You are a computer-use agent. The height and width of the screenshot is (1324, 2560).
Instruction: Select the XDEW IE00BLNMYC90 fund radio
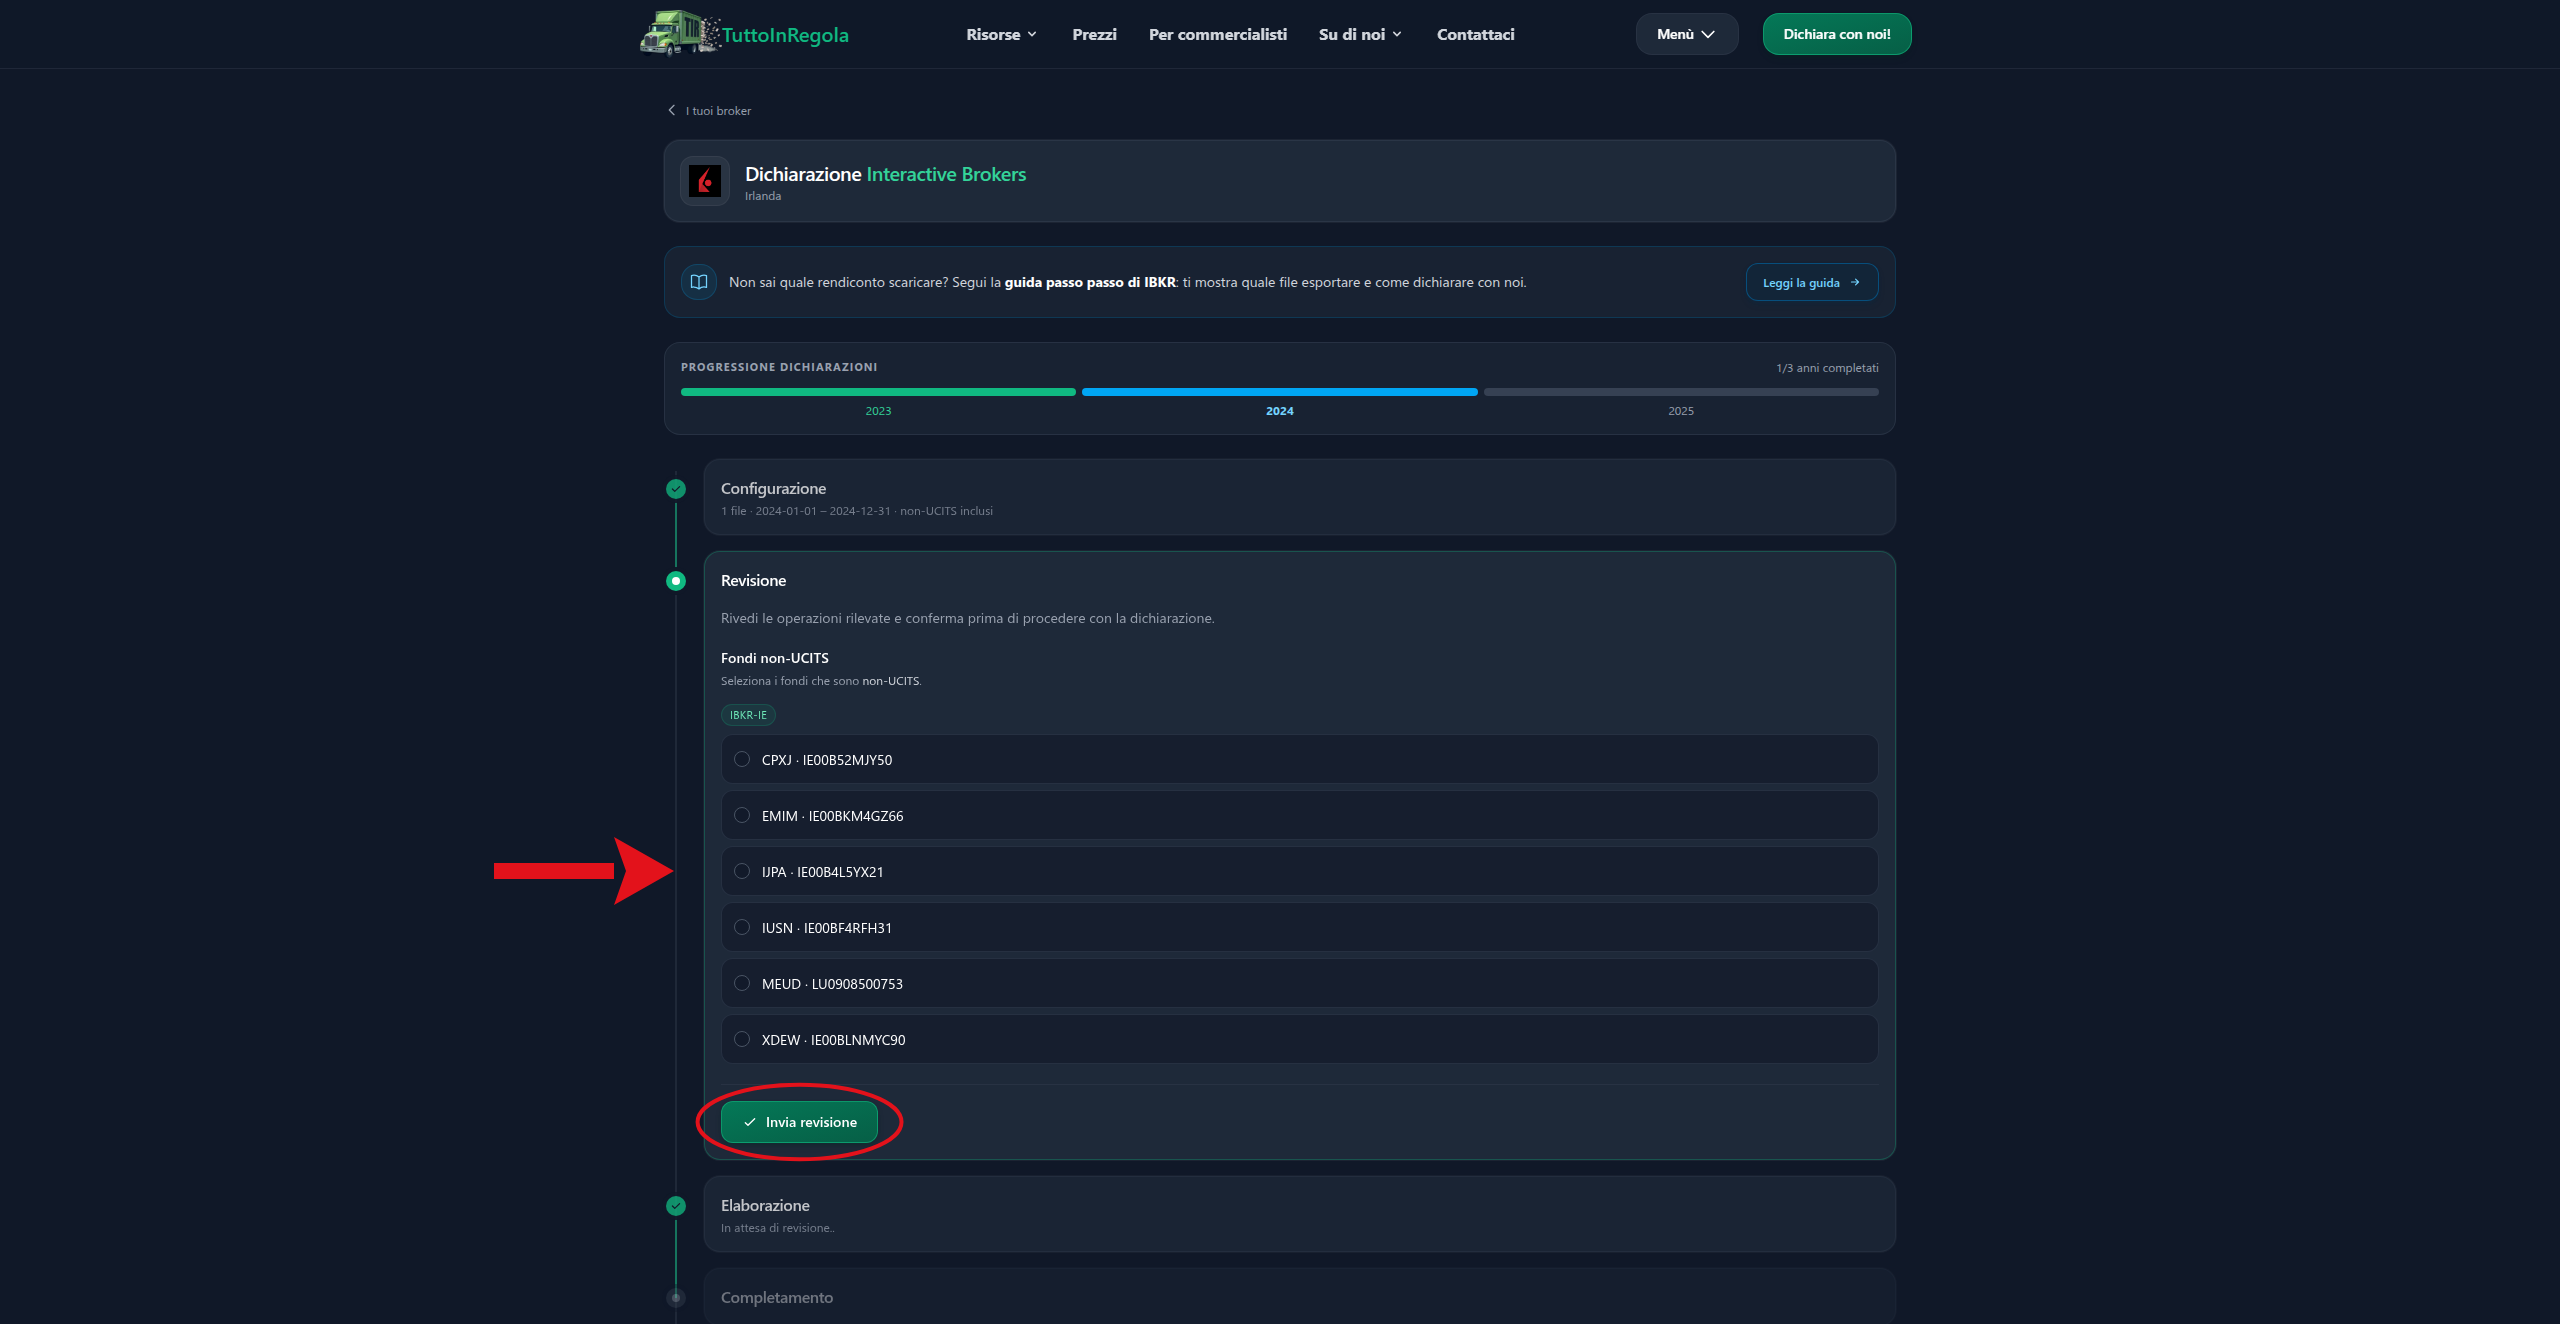[x=742, y=1039]
